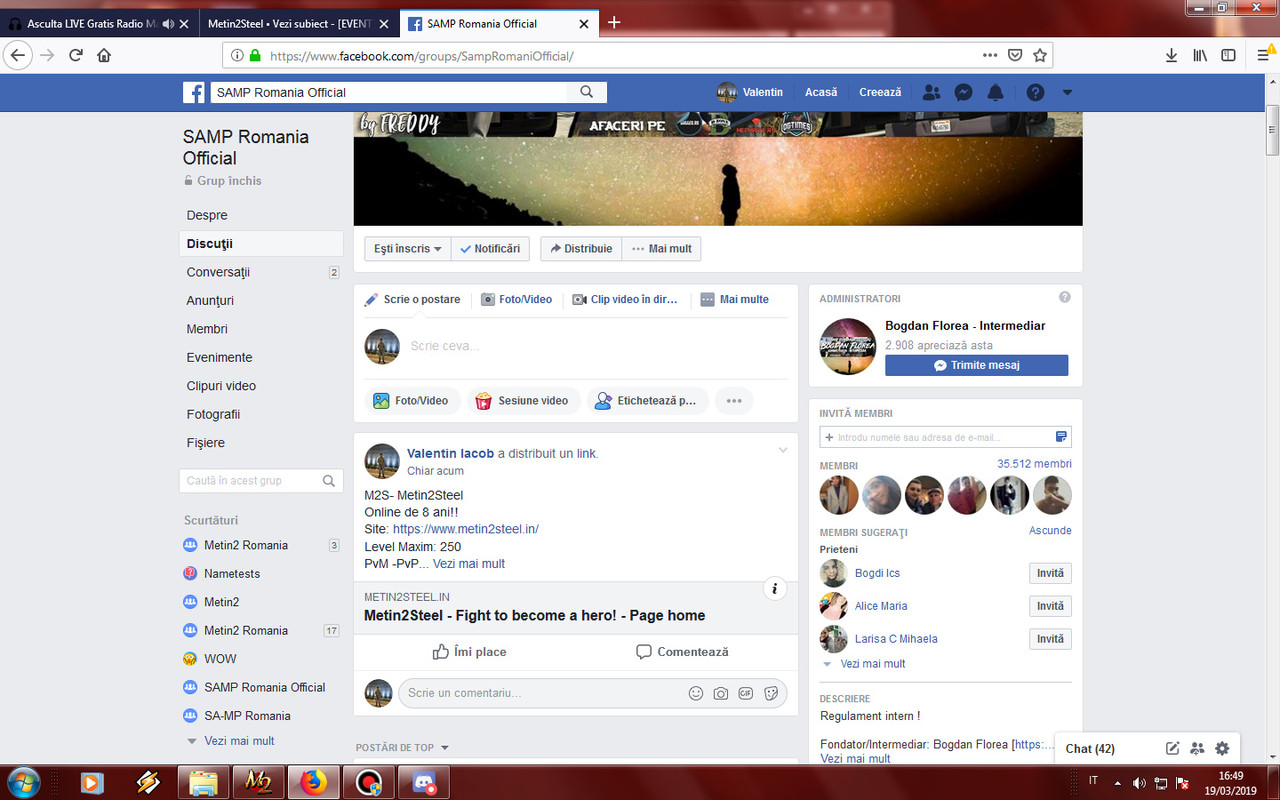1280x800 pixels.
Task: Open Postări de top sorting dropdown
Action: 403,748
